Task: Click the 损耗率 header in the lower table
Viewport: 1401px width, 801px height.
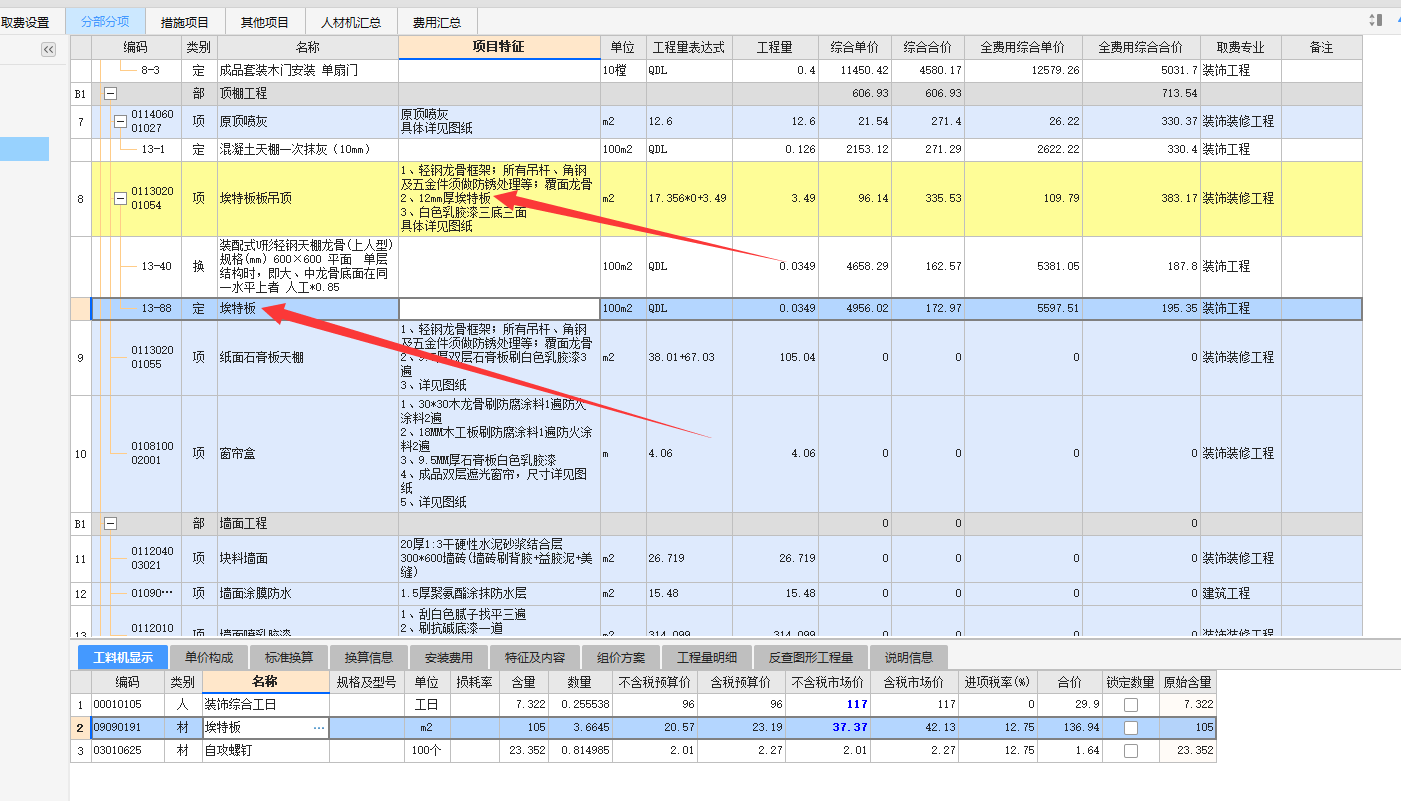Action: click(x=474, y=682)
